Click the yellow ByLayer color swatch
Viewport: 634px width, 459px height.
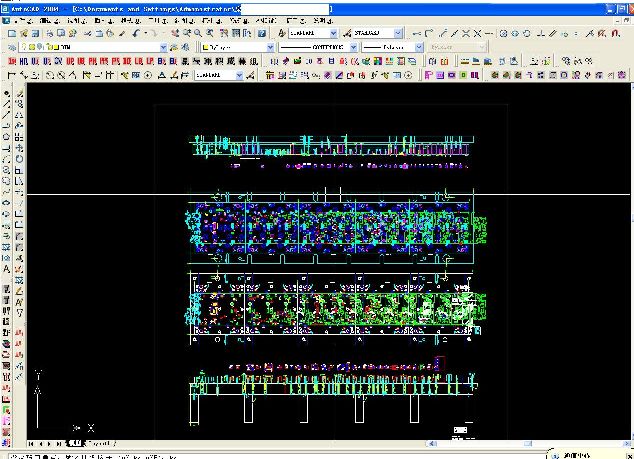pos(205,47)
